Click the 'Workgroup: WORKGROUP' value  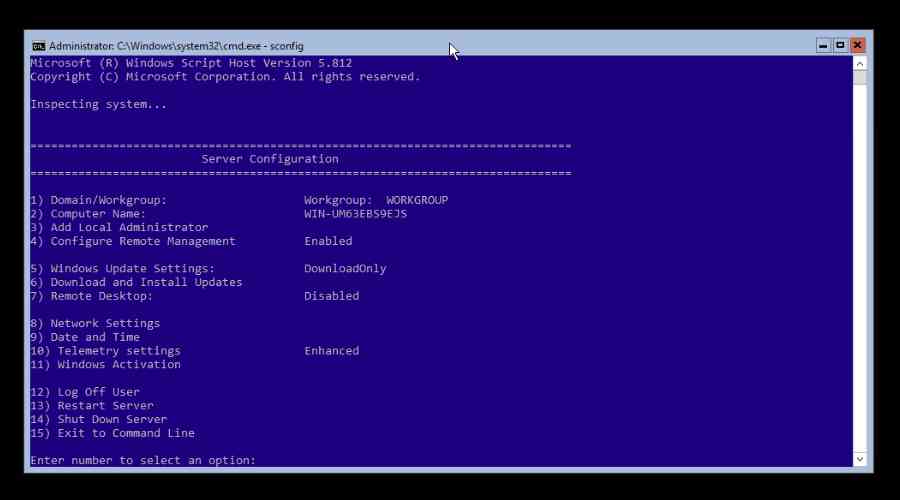click(x=376, y=200)
